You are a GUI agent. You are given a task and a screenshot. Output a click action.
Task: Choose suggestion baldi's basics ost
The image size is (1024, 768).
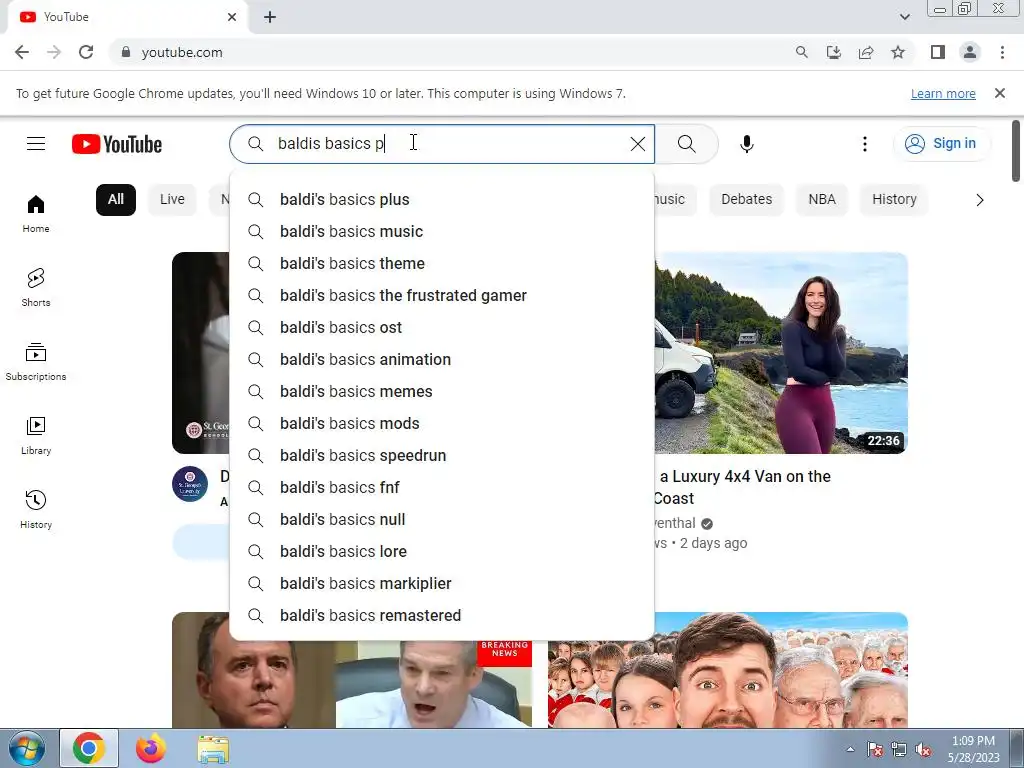[441, 327]
